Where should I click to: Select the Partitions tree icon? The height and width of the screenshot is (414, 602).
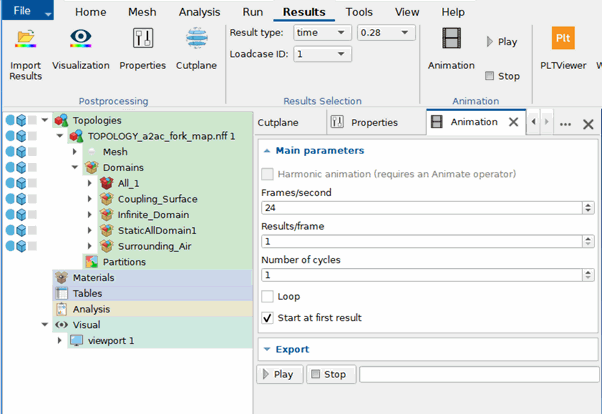pos(91,262)
